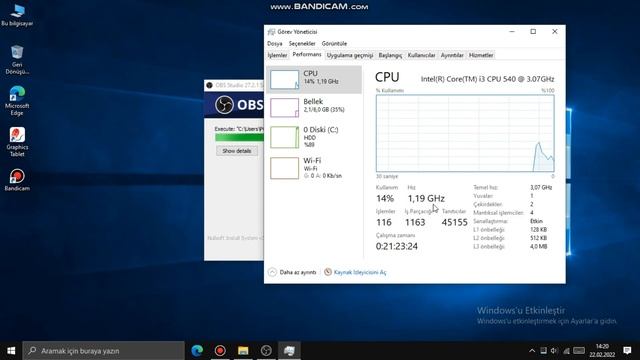Image resolution: width=640 pixels, height=360 pixels.
Task: Maximize the Task Manager window
Action: pyautogui.click(x=533, y=31)
